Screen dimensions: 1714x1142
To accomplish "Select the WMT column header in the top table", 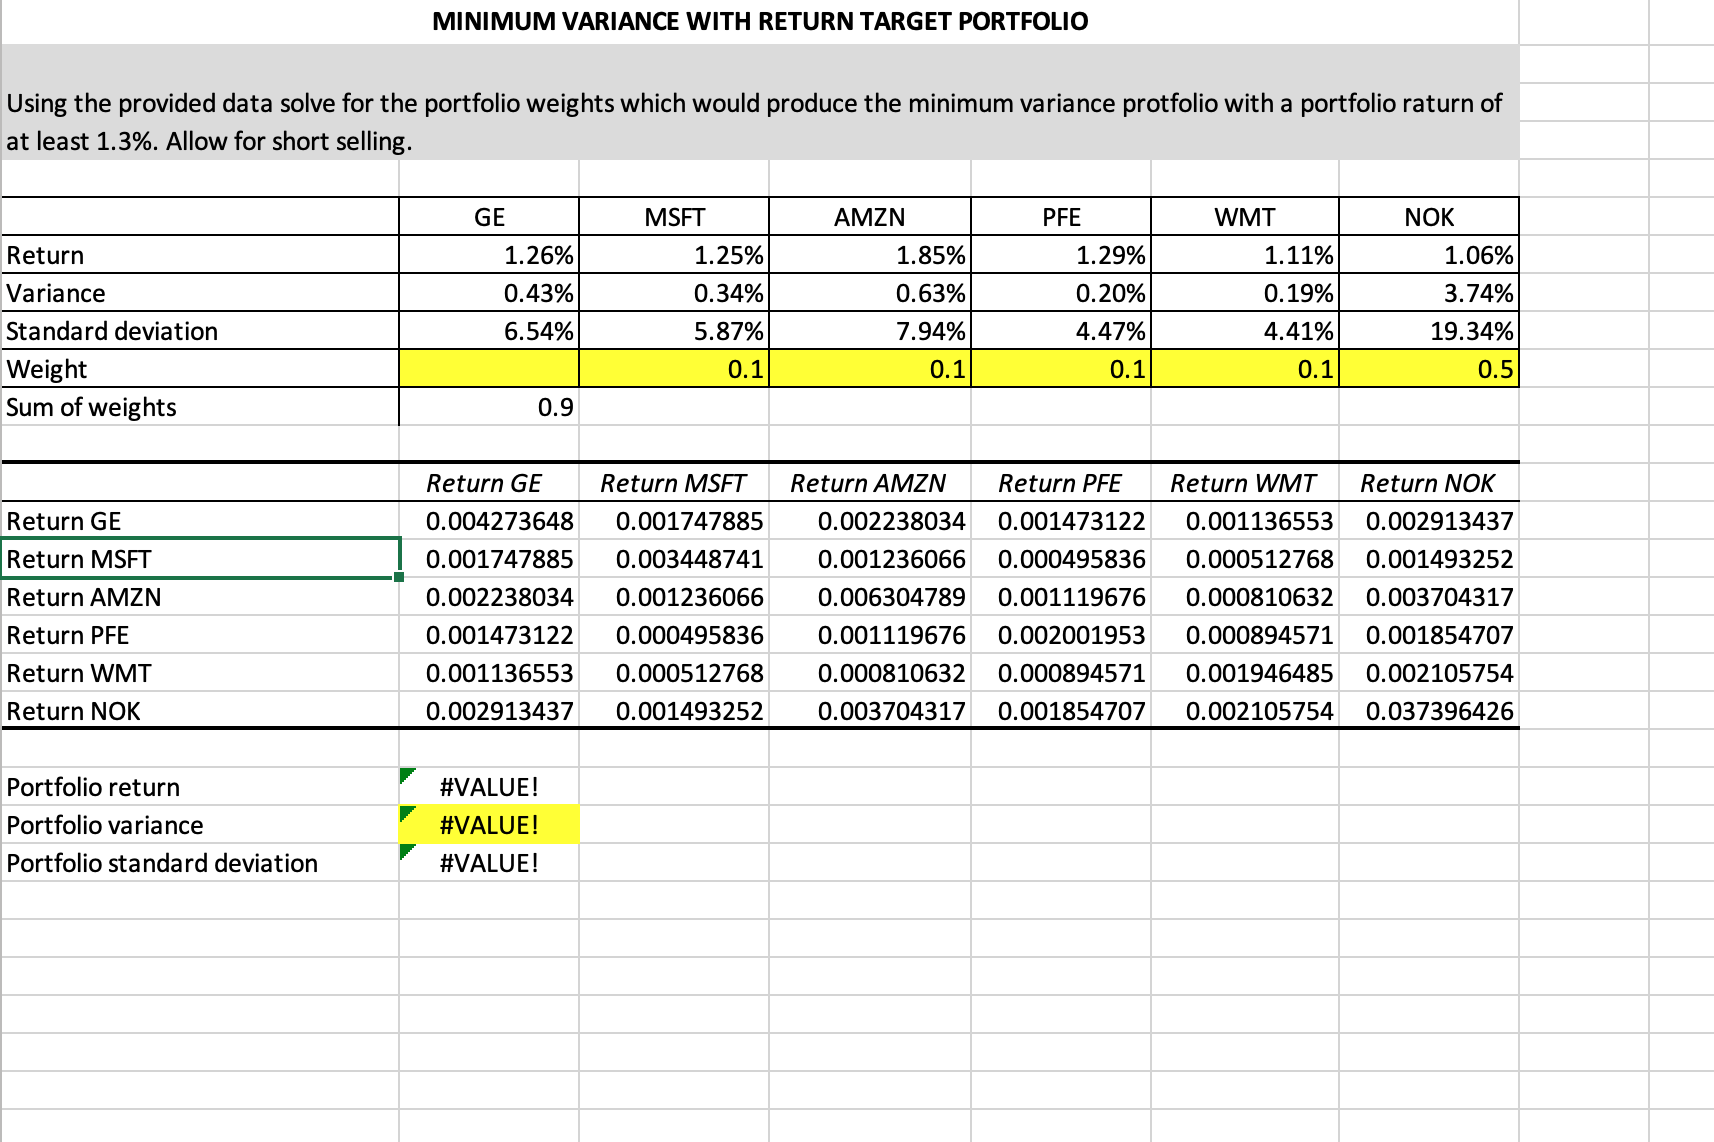I will [x=1245, y=217].
